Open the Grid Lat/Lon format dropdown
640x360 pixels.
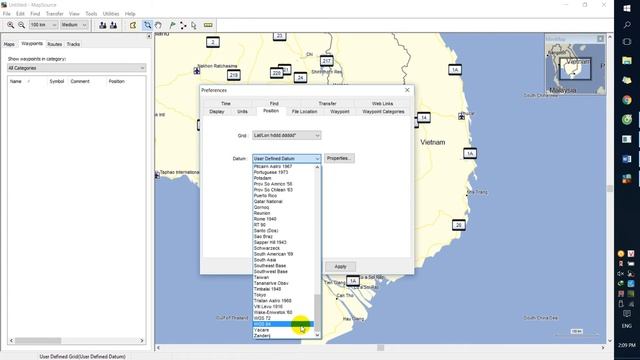[287, 135]
